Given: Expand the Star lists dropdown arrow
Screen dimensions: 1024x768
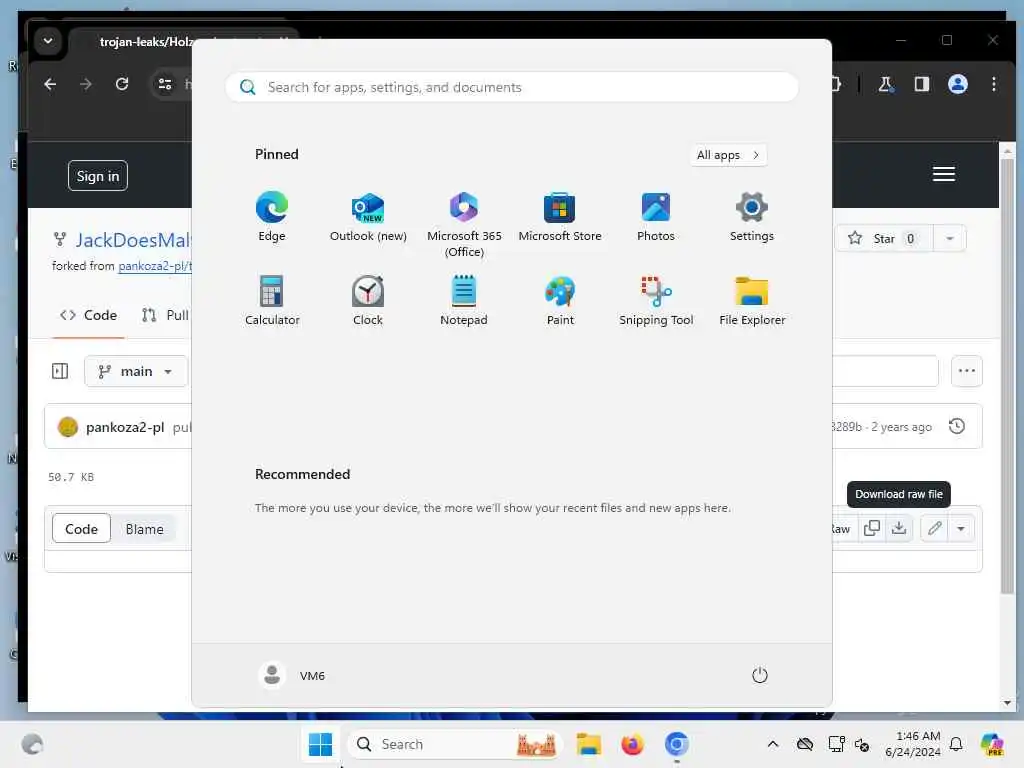Looking at the screenshot, I should [950, 238].
